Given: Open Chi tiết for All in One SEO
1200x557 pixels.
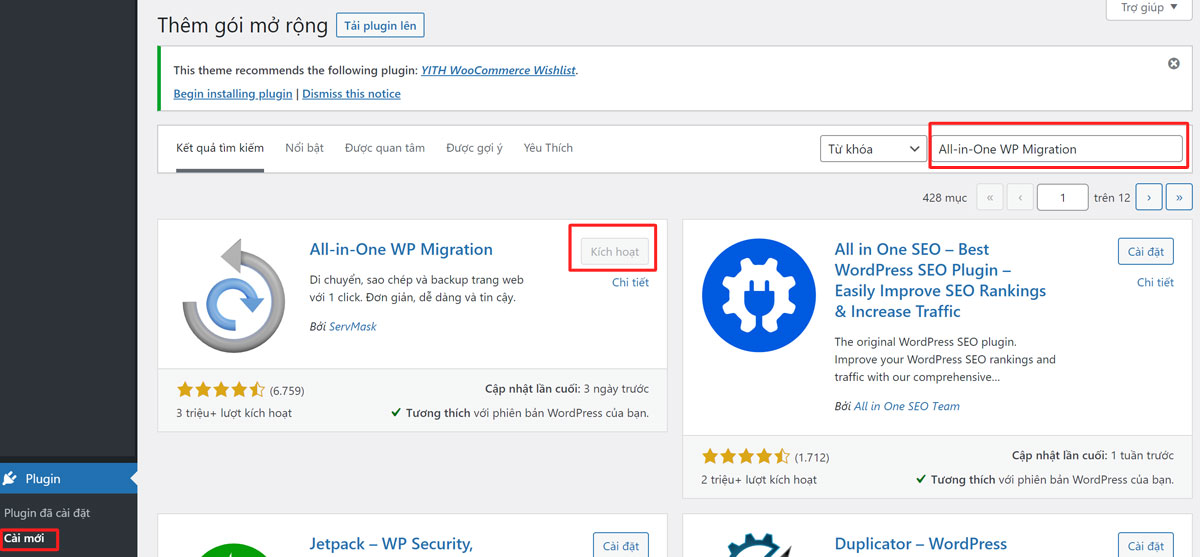Looking at the screenshot, I should [1155, 282].
